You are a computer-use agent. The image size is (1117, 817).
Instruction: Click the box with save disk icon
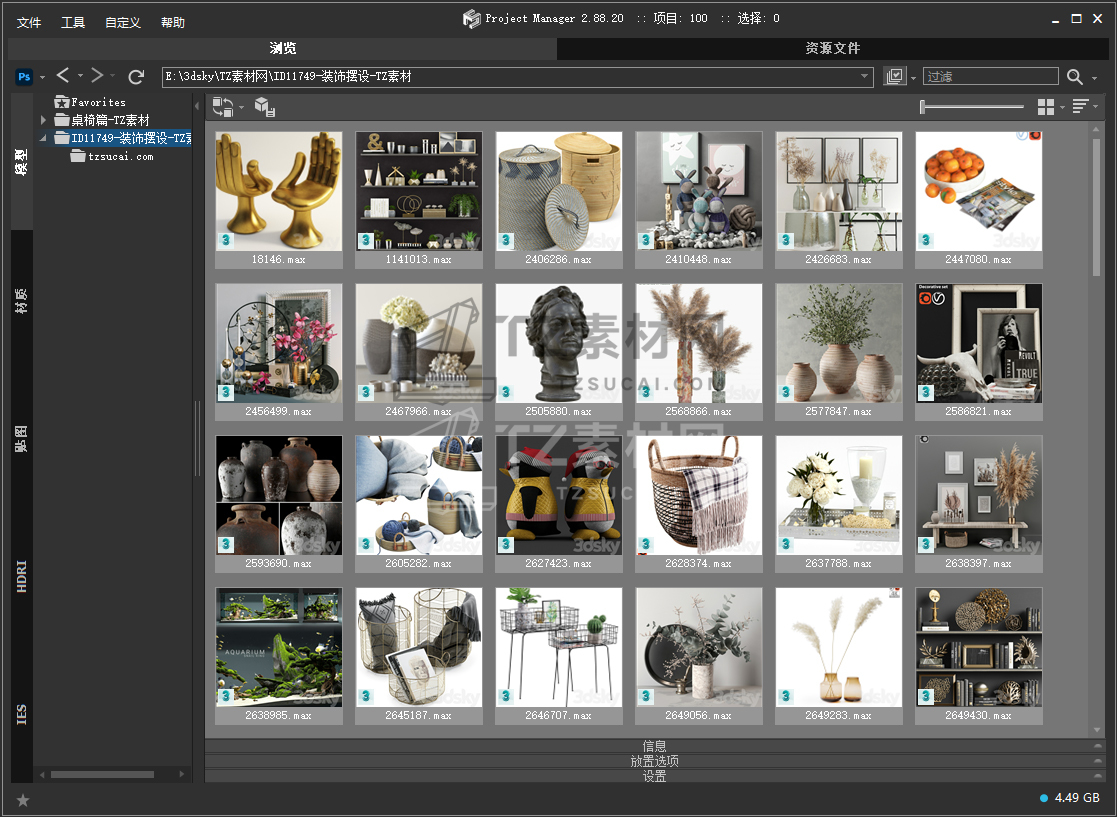(264, 107)
